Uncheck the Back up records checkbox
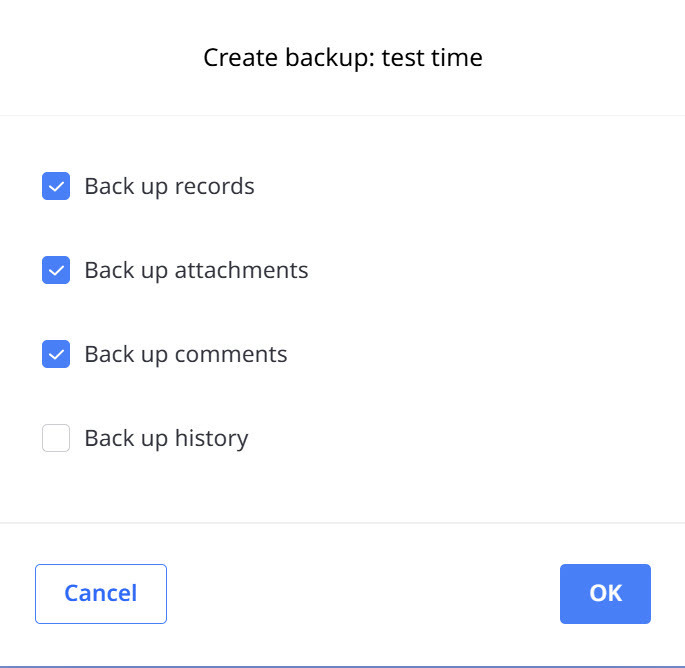The width and height of the screenshot is (685, 668). (x=56, y=186)
